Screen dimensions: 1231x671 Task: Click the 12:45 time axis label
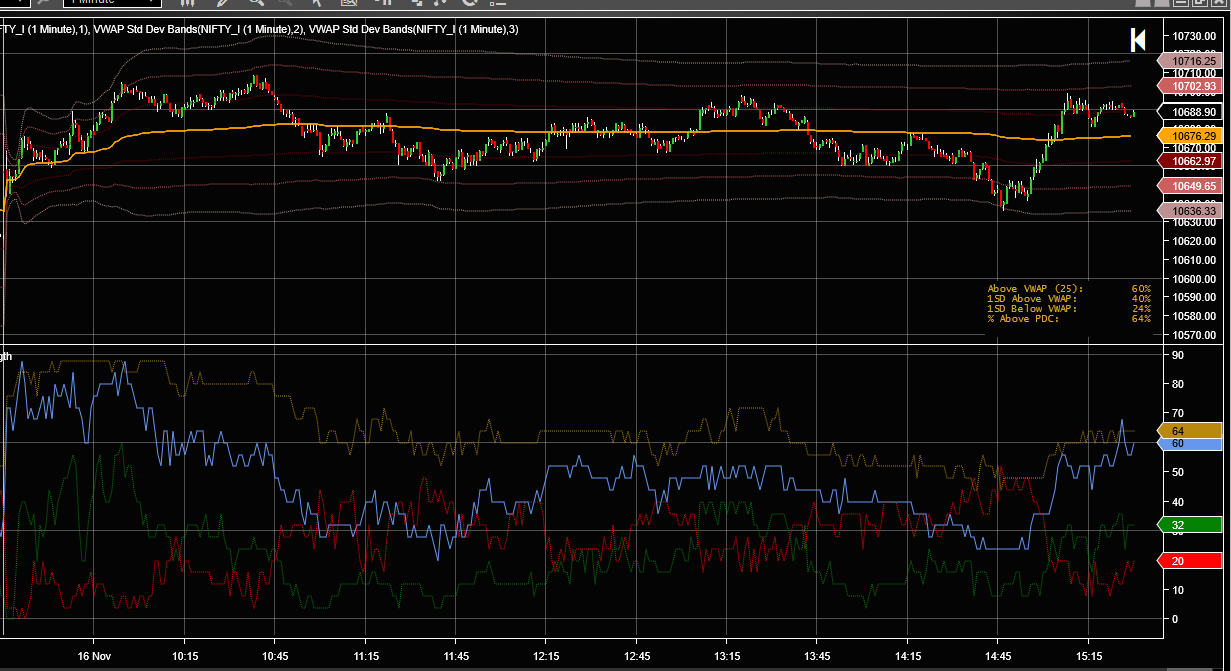tap(636, 656)
